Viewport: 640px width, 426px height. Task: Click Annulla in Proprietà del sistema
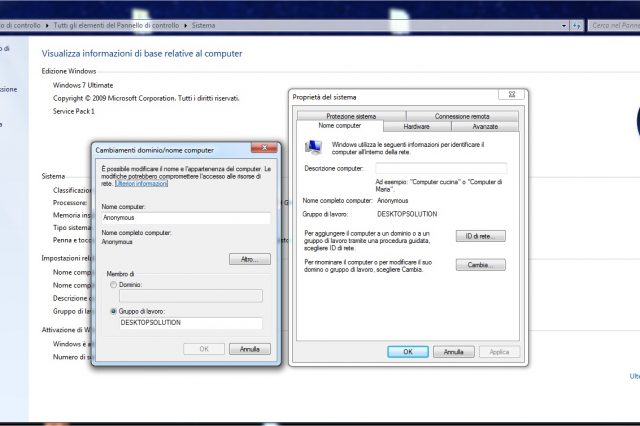click(453, 352)
